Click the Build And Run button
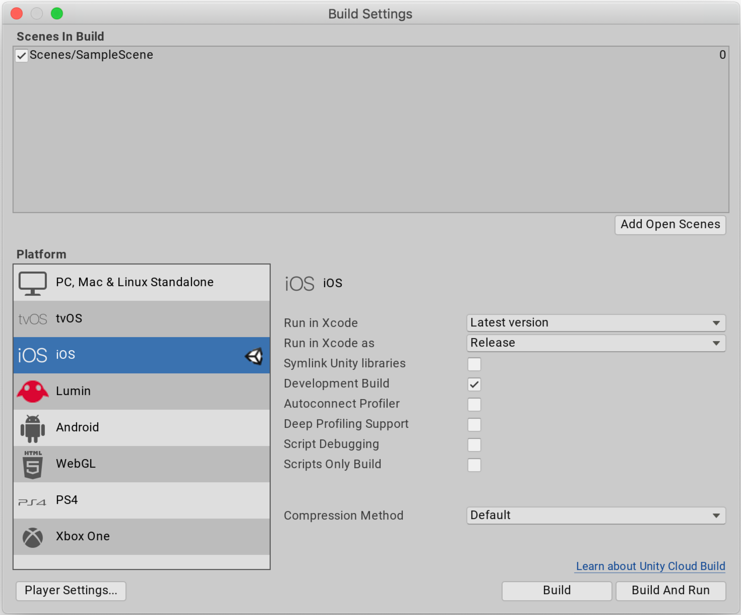The image size is (741, 615). (x=671, y=591)
